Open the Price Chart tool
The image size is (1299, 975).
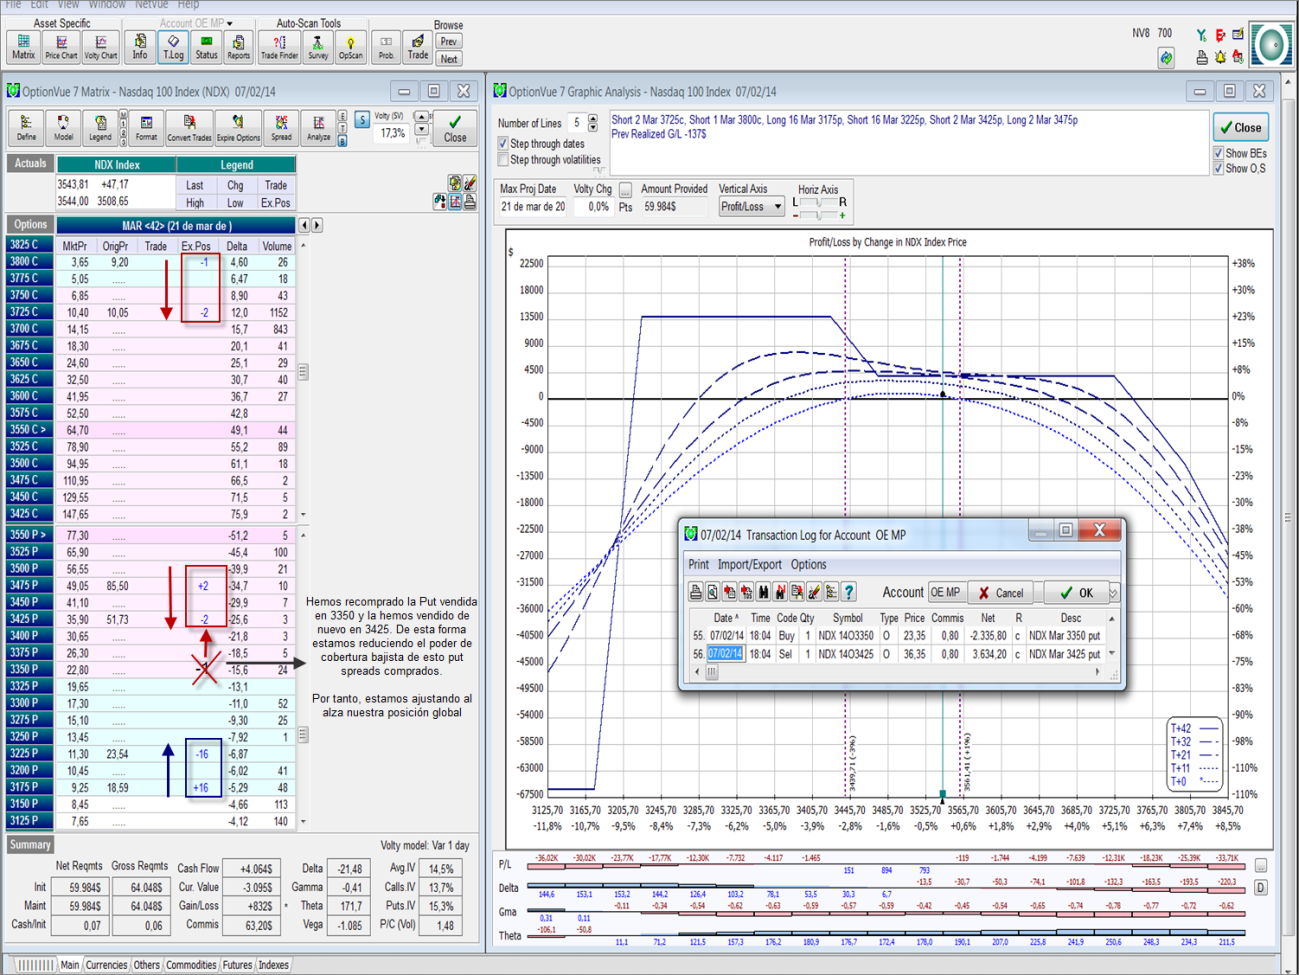click(61, 46)
